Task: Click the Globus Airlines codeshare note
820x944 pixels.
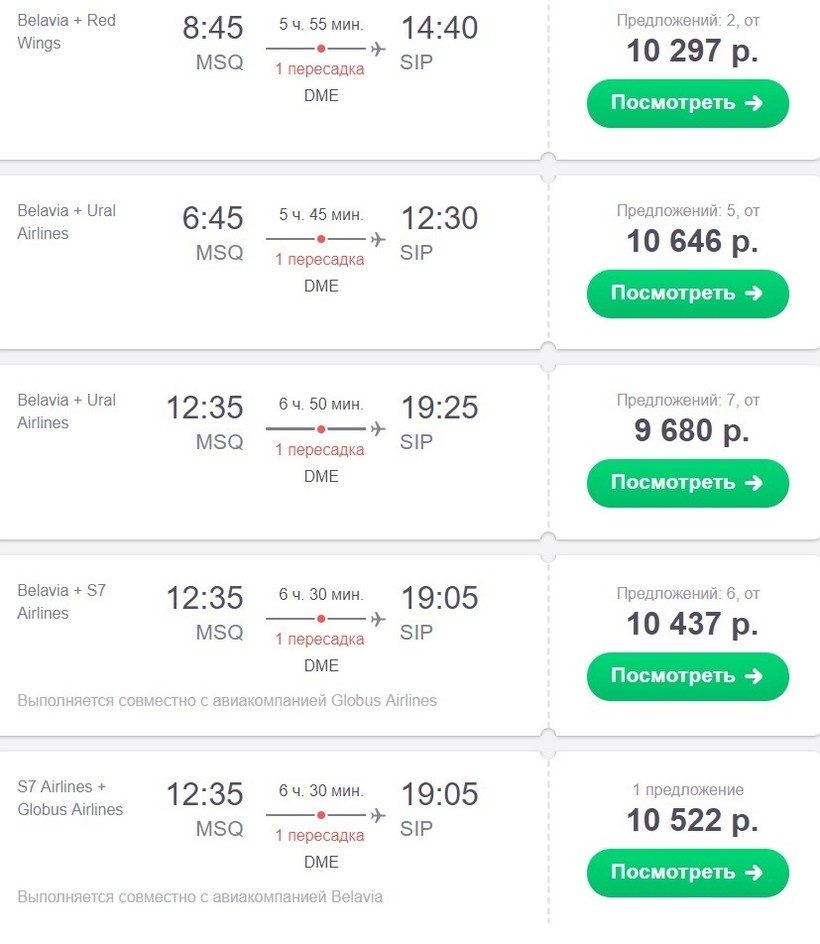Action: coord(227,700)
